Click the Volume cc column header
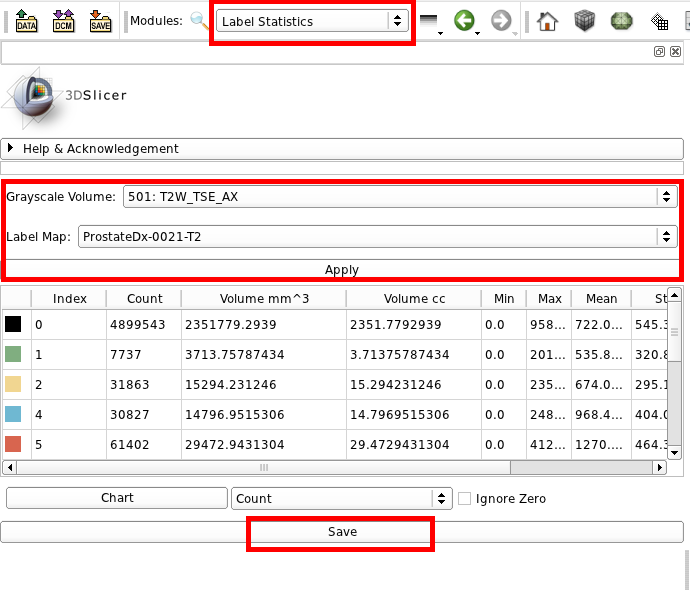Screen dimensions: 690x604 tap(414, 299)
